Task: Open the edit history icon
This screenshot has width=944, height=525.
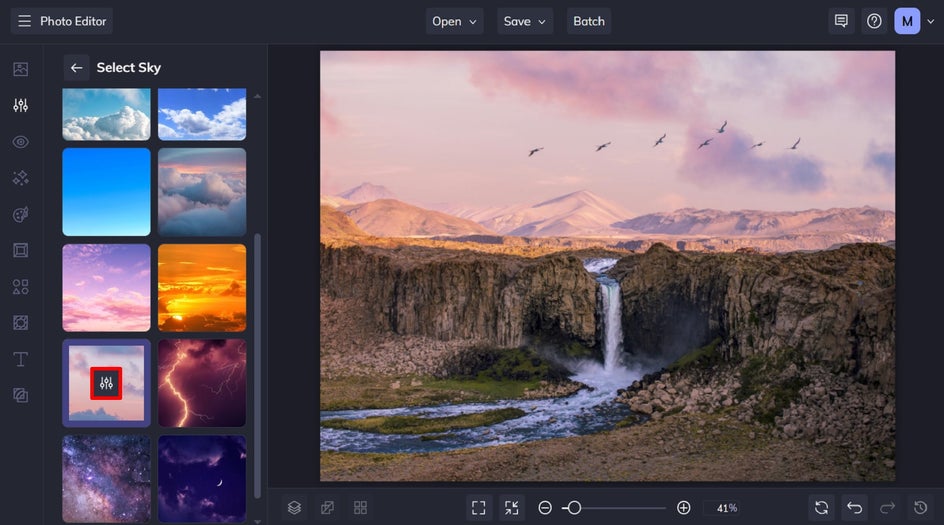Action: (x=921, y=508)
